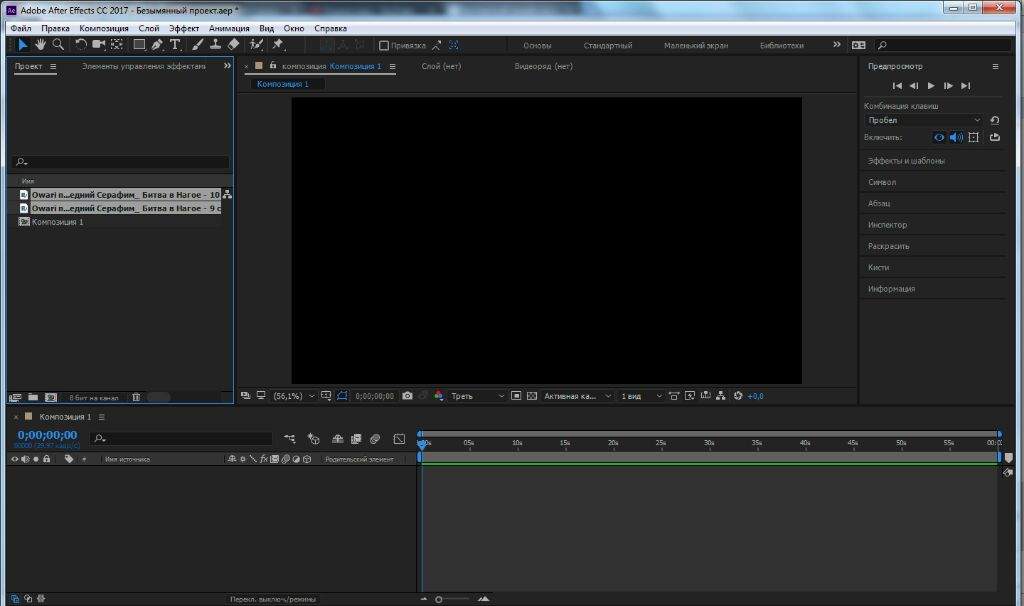The height and width of the screenshot is (606, 1024).
Task: Switch to the Маленький экран workspace
Action: [x=696, y=45]
